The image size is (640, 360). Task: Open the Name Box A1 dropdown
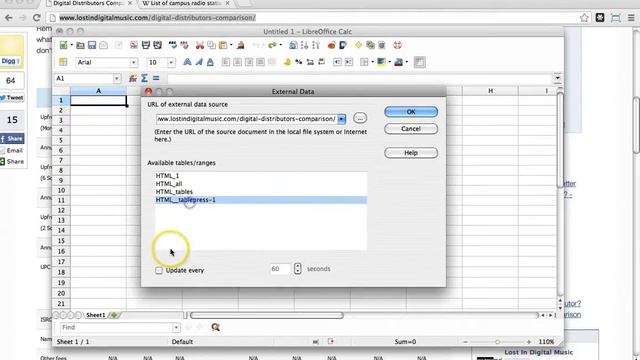(x=116, y=78)
